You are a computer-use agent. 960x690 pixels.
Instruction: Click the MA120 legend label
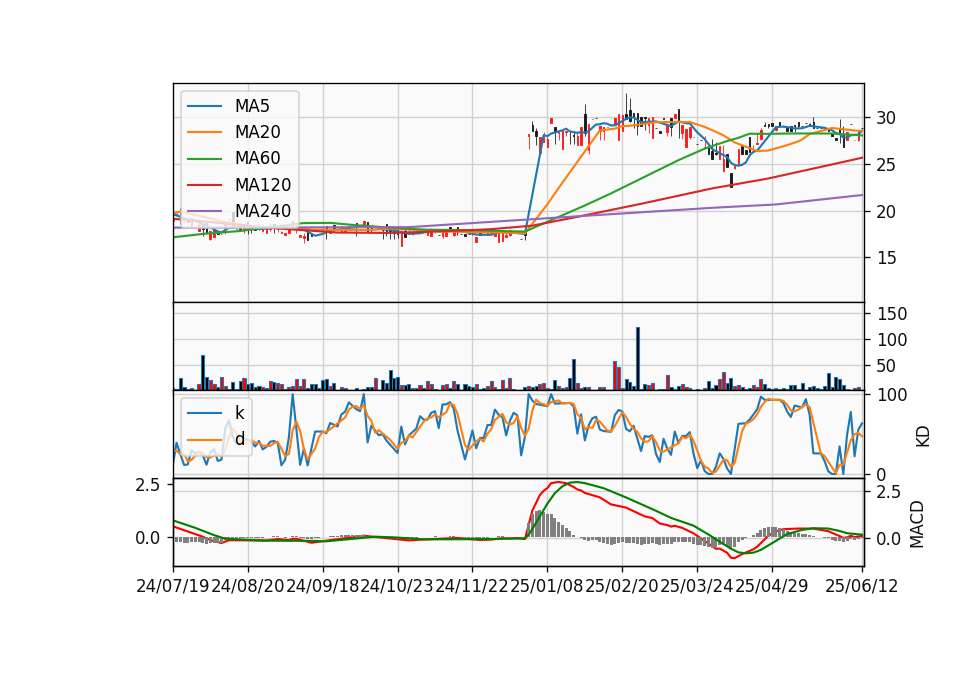(x=263, y=185)
